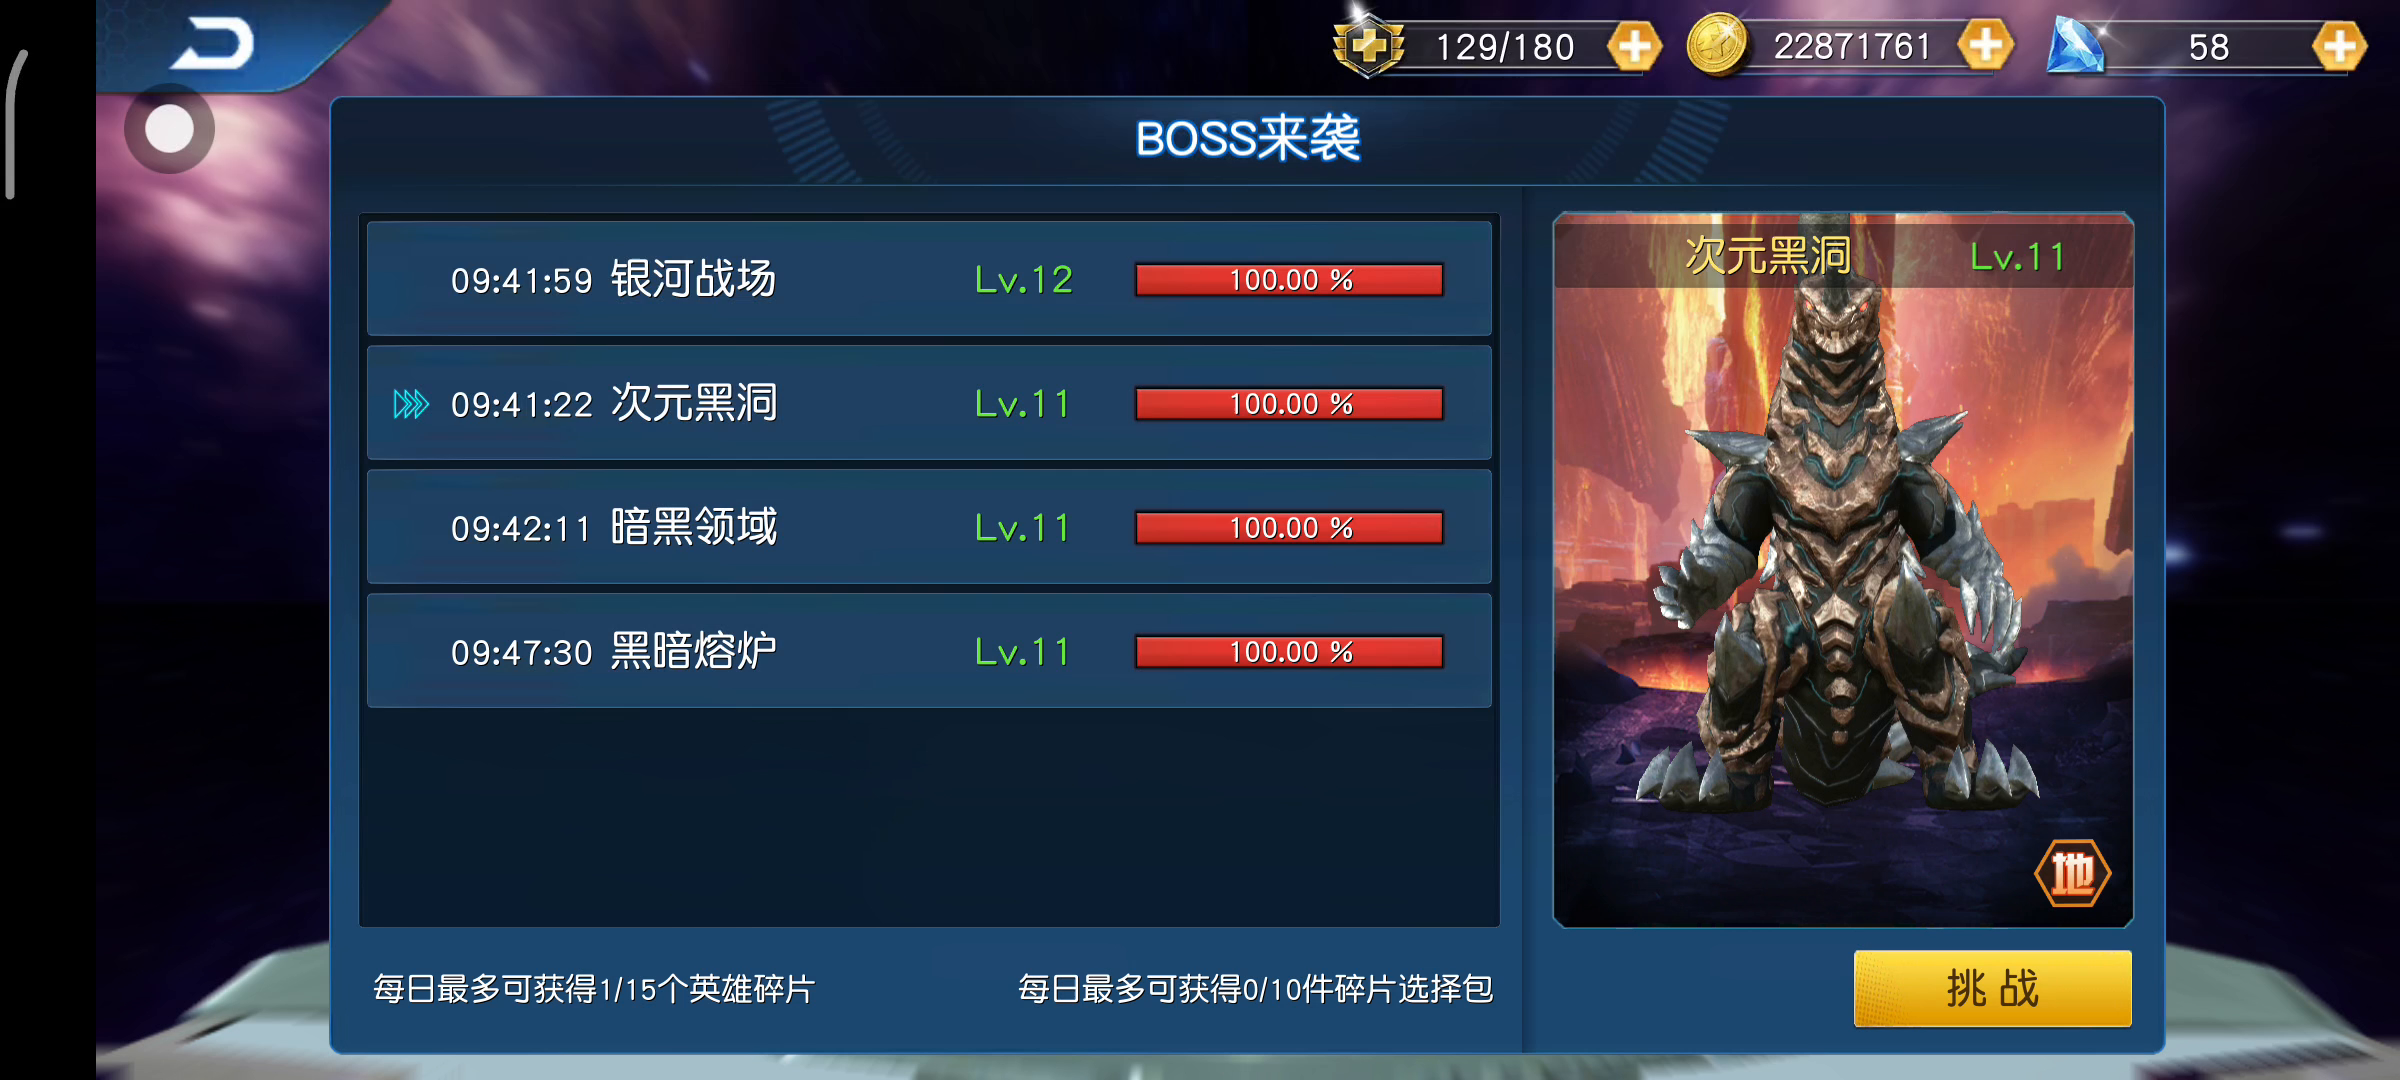
Task: Select the 暗黑领域 boss row
Action: (x=929, y=527)
